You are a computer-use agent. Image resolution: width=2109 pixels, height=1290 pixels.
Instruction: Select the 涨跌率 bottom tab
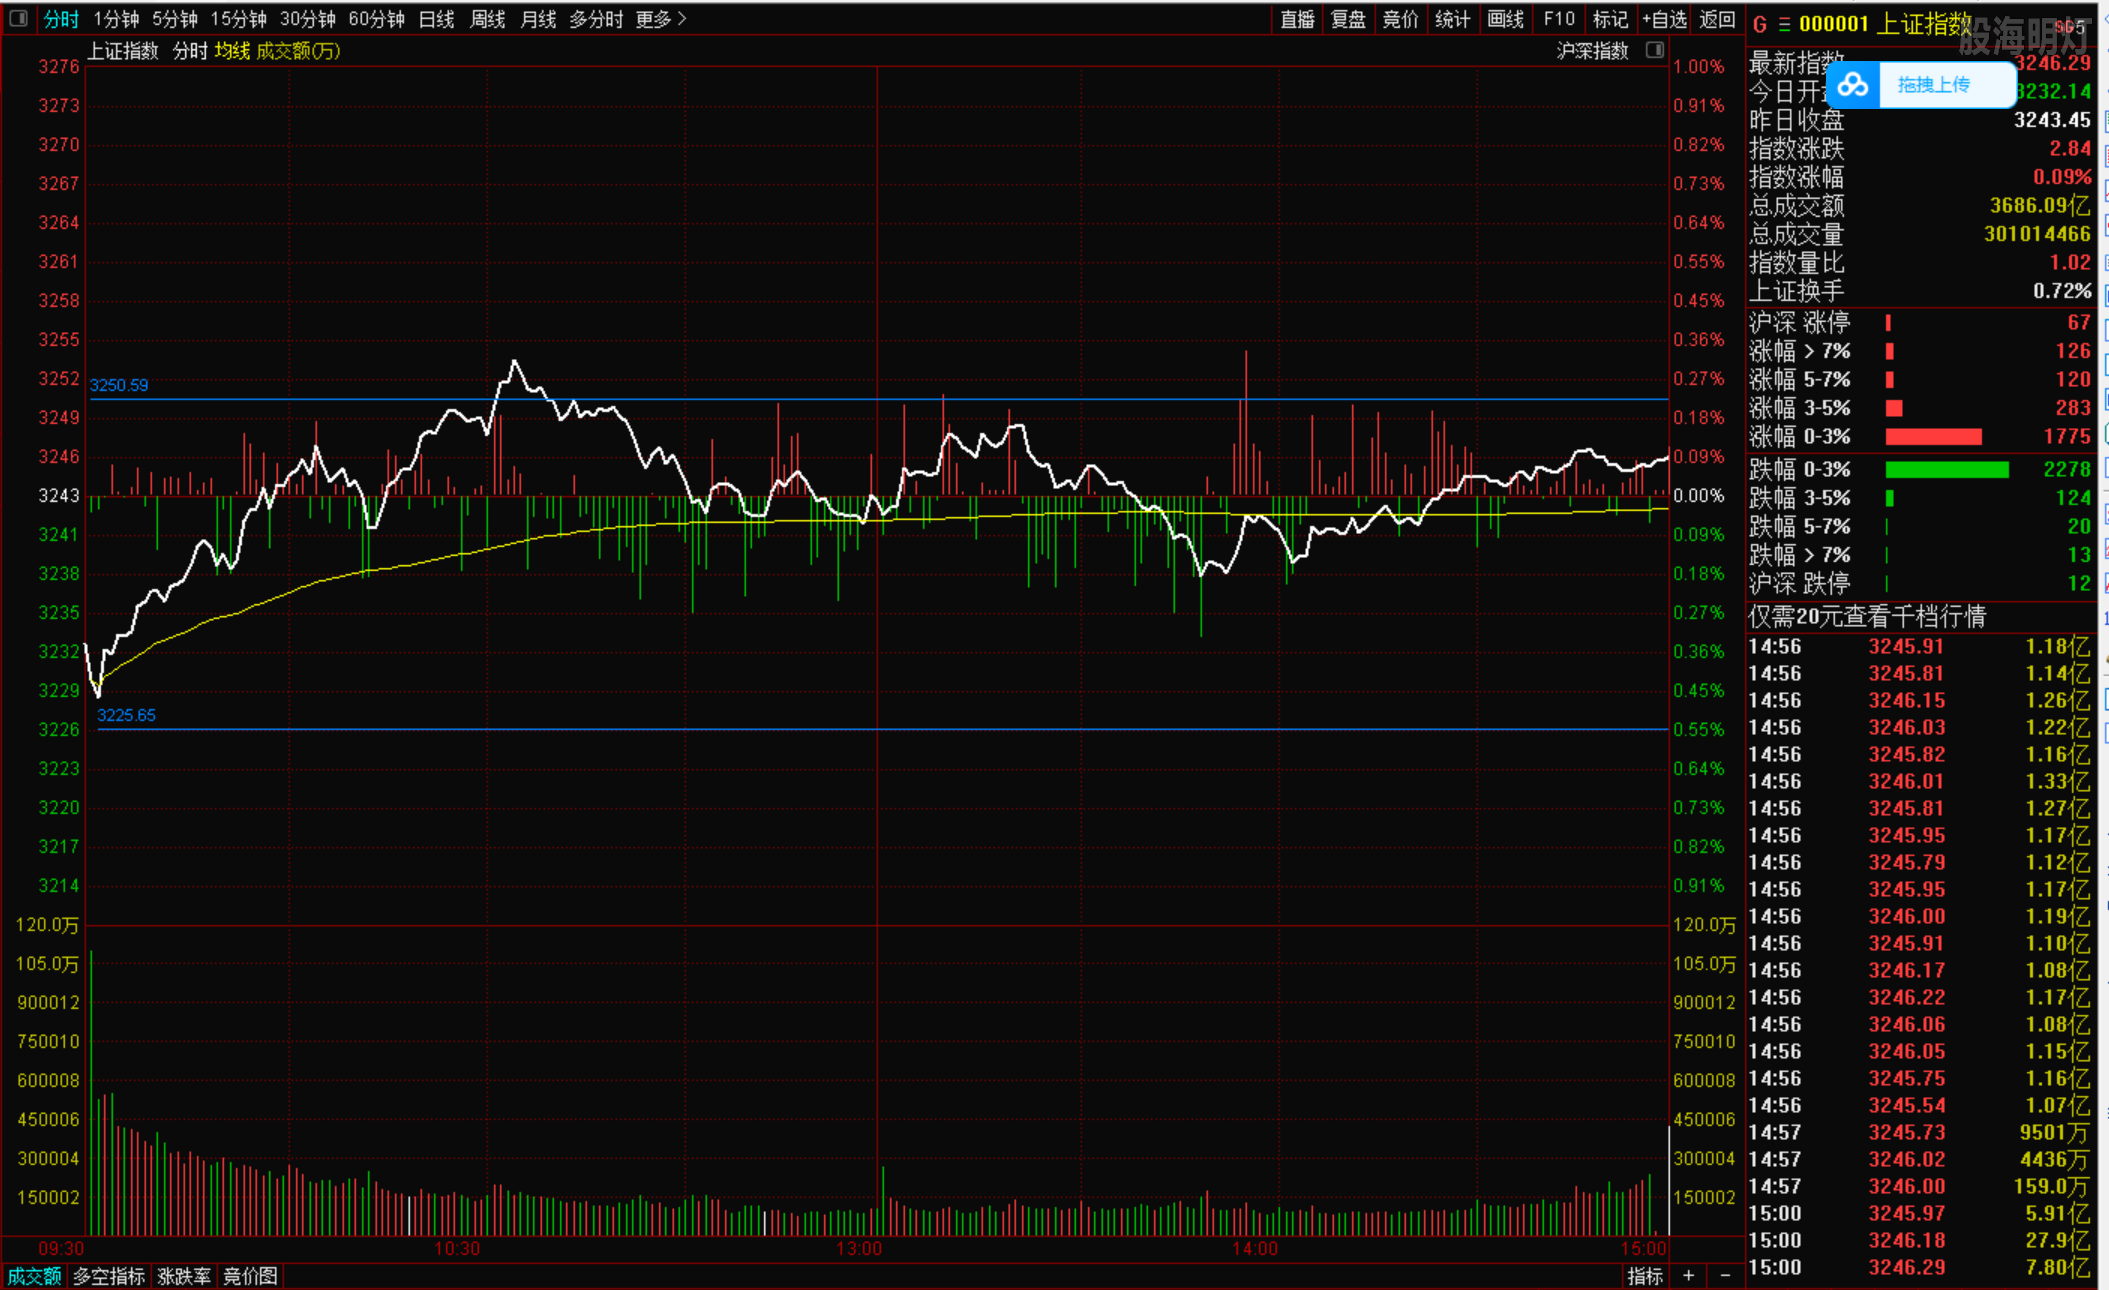point(184,1276)
